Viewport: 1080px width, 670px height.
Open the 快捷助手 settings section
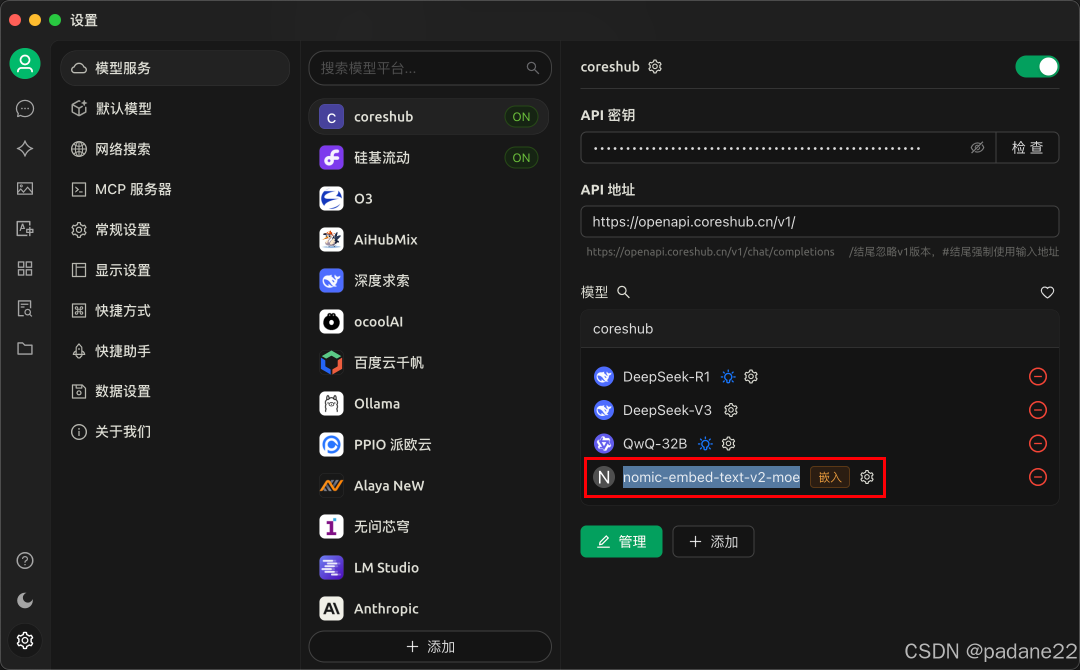tap(175, 351)
